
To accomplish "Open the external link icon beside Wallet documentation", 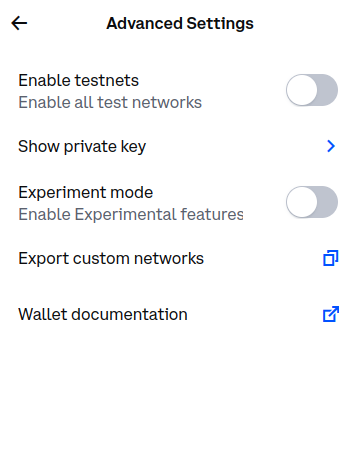I will [331, 314].
